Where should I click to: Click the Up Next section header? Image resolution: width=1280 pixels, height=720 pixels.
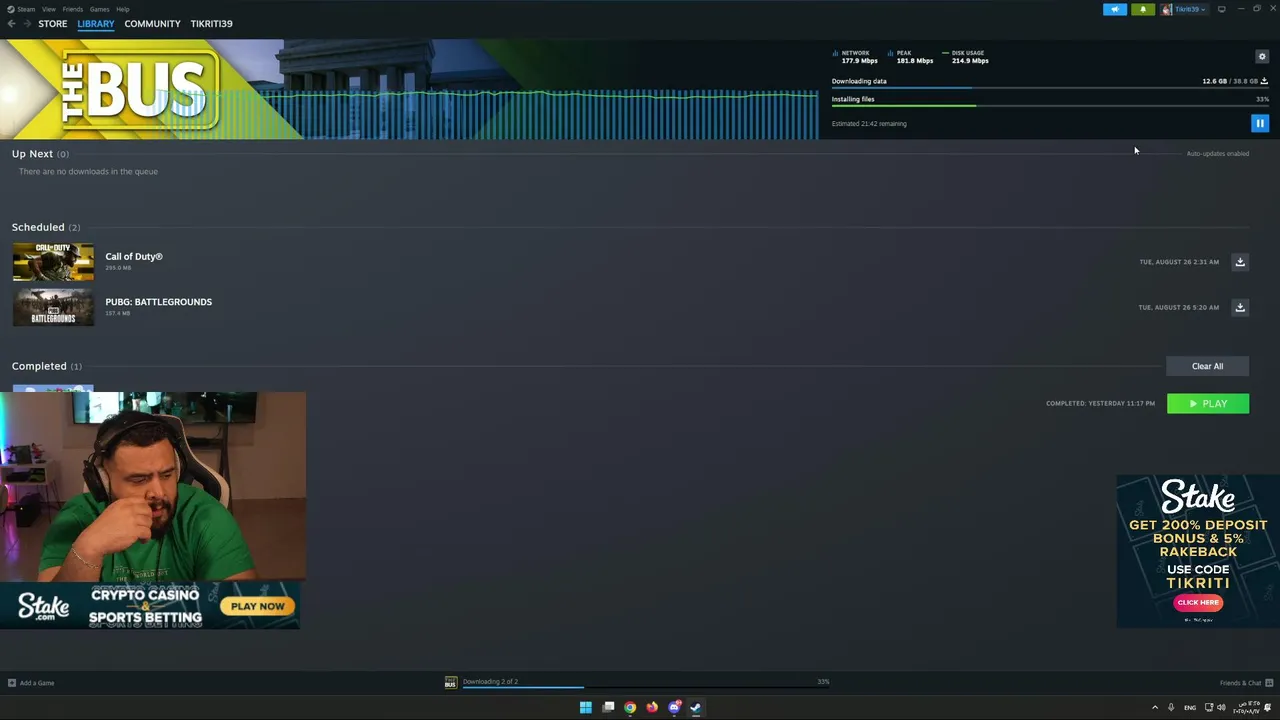40,154
